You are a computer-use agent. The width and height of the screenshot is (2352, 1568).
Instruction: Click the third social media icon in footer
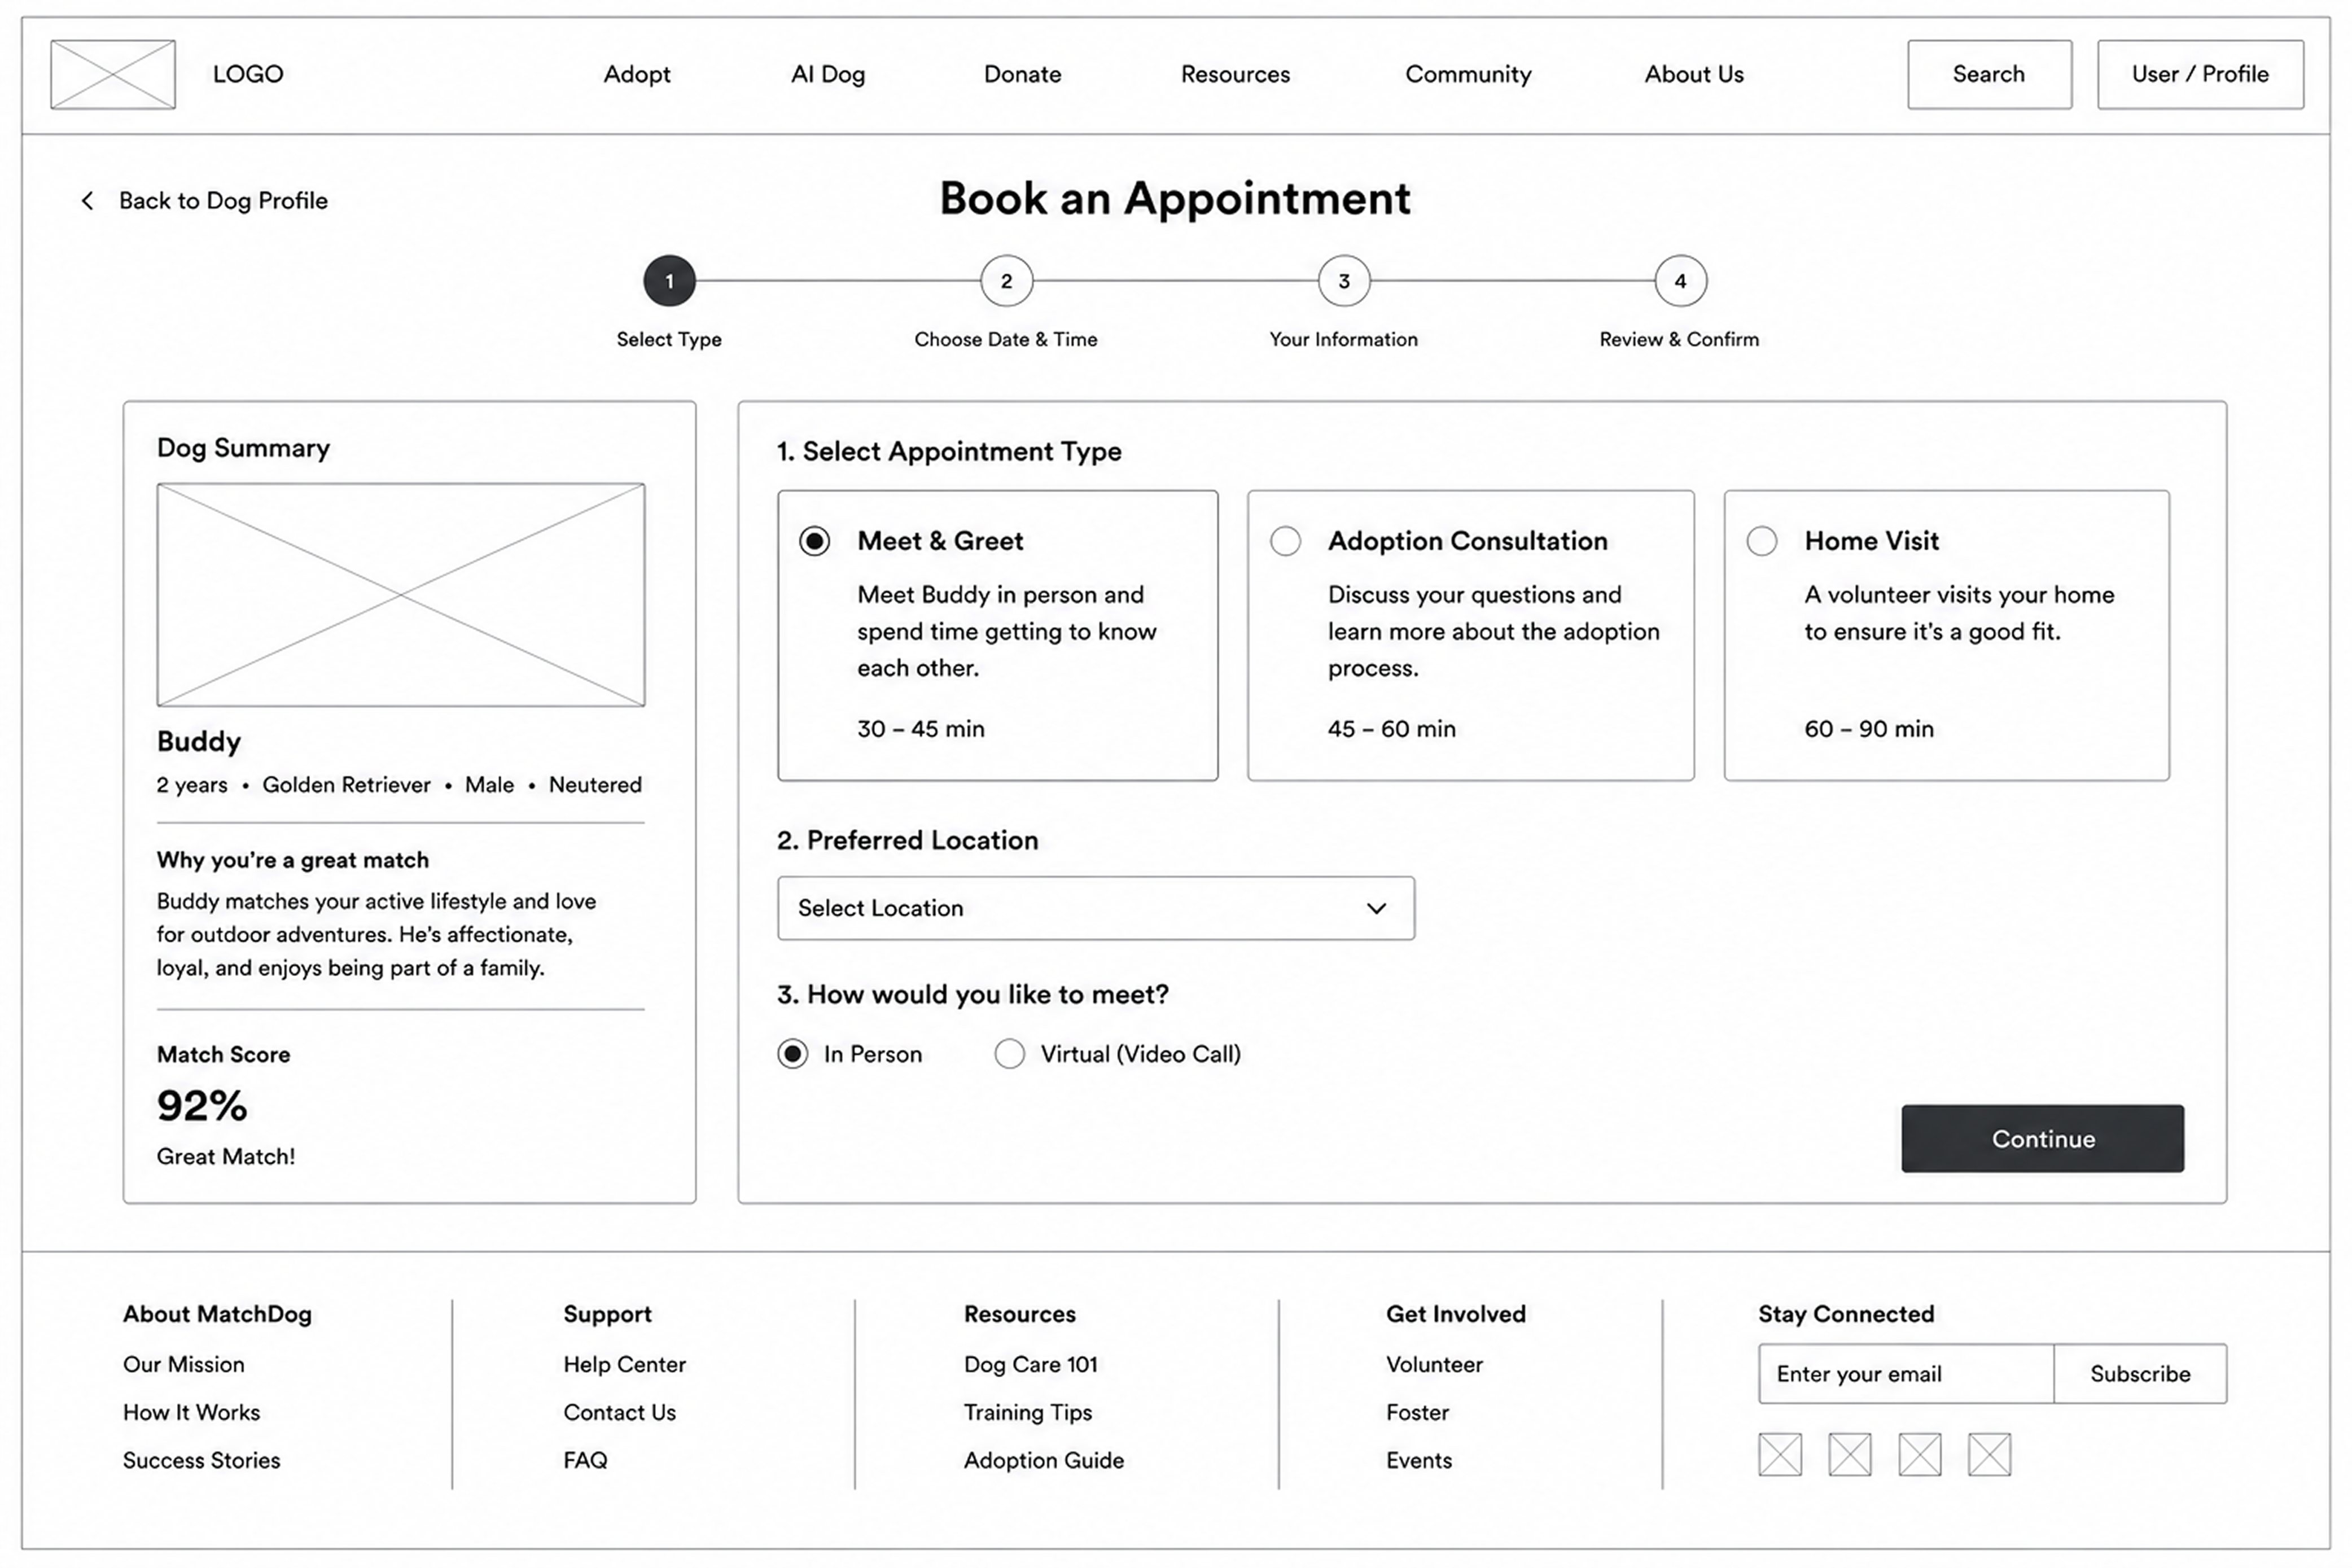click(1920, 1454)
